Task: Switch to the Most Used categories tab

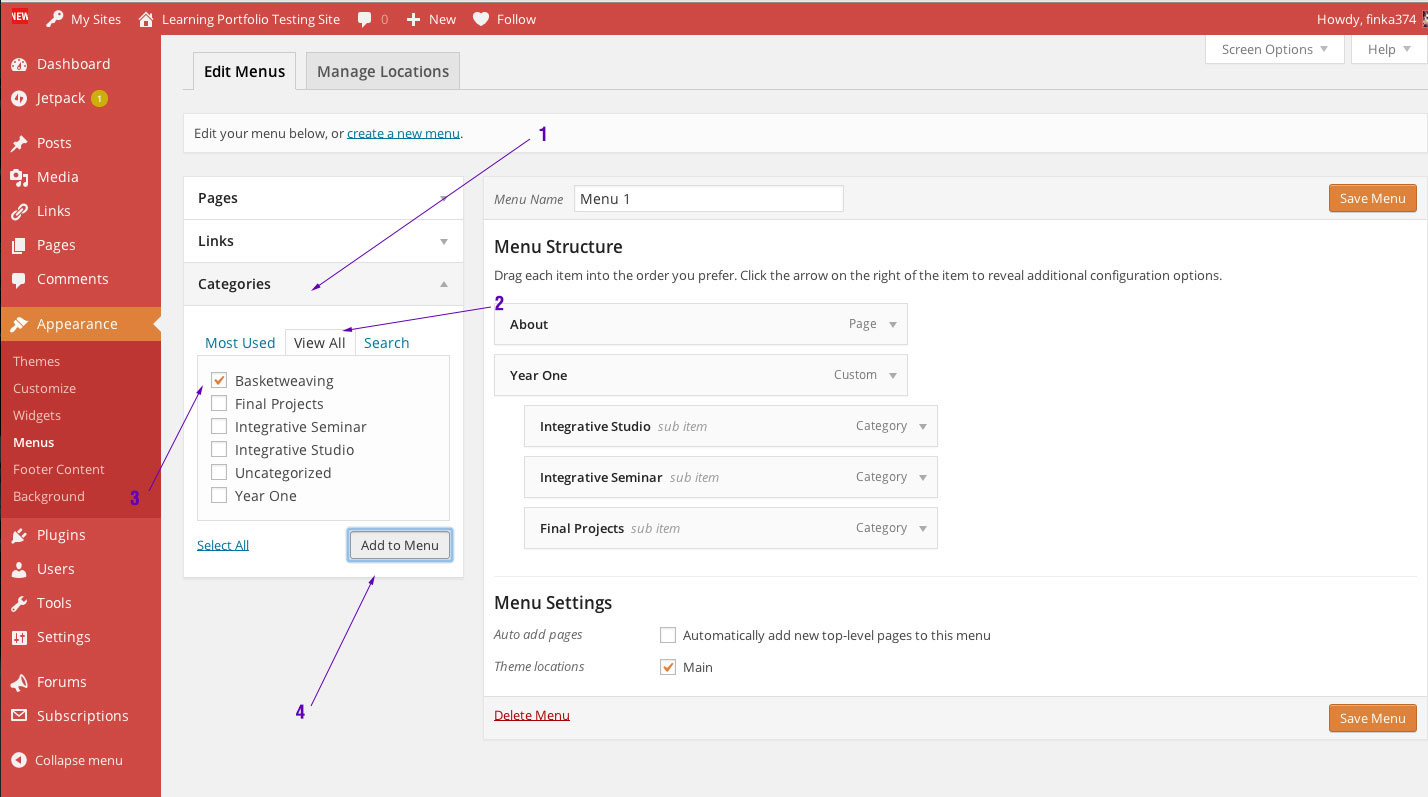Action: point(240,342)
